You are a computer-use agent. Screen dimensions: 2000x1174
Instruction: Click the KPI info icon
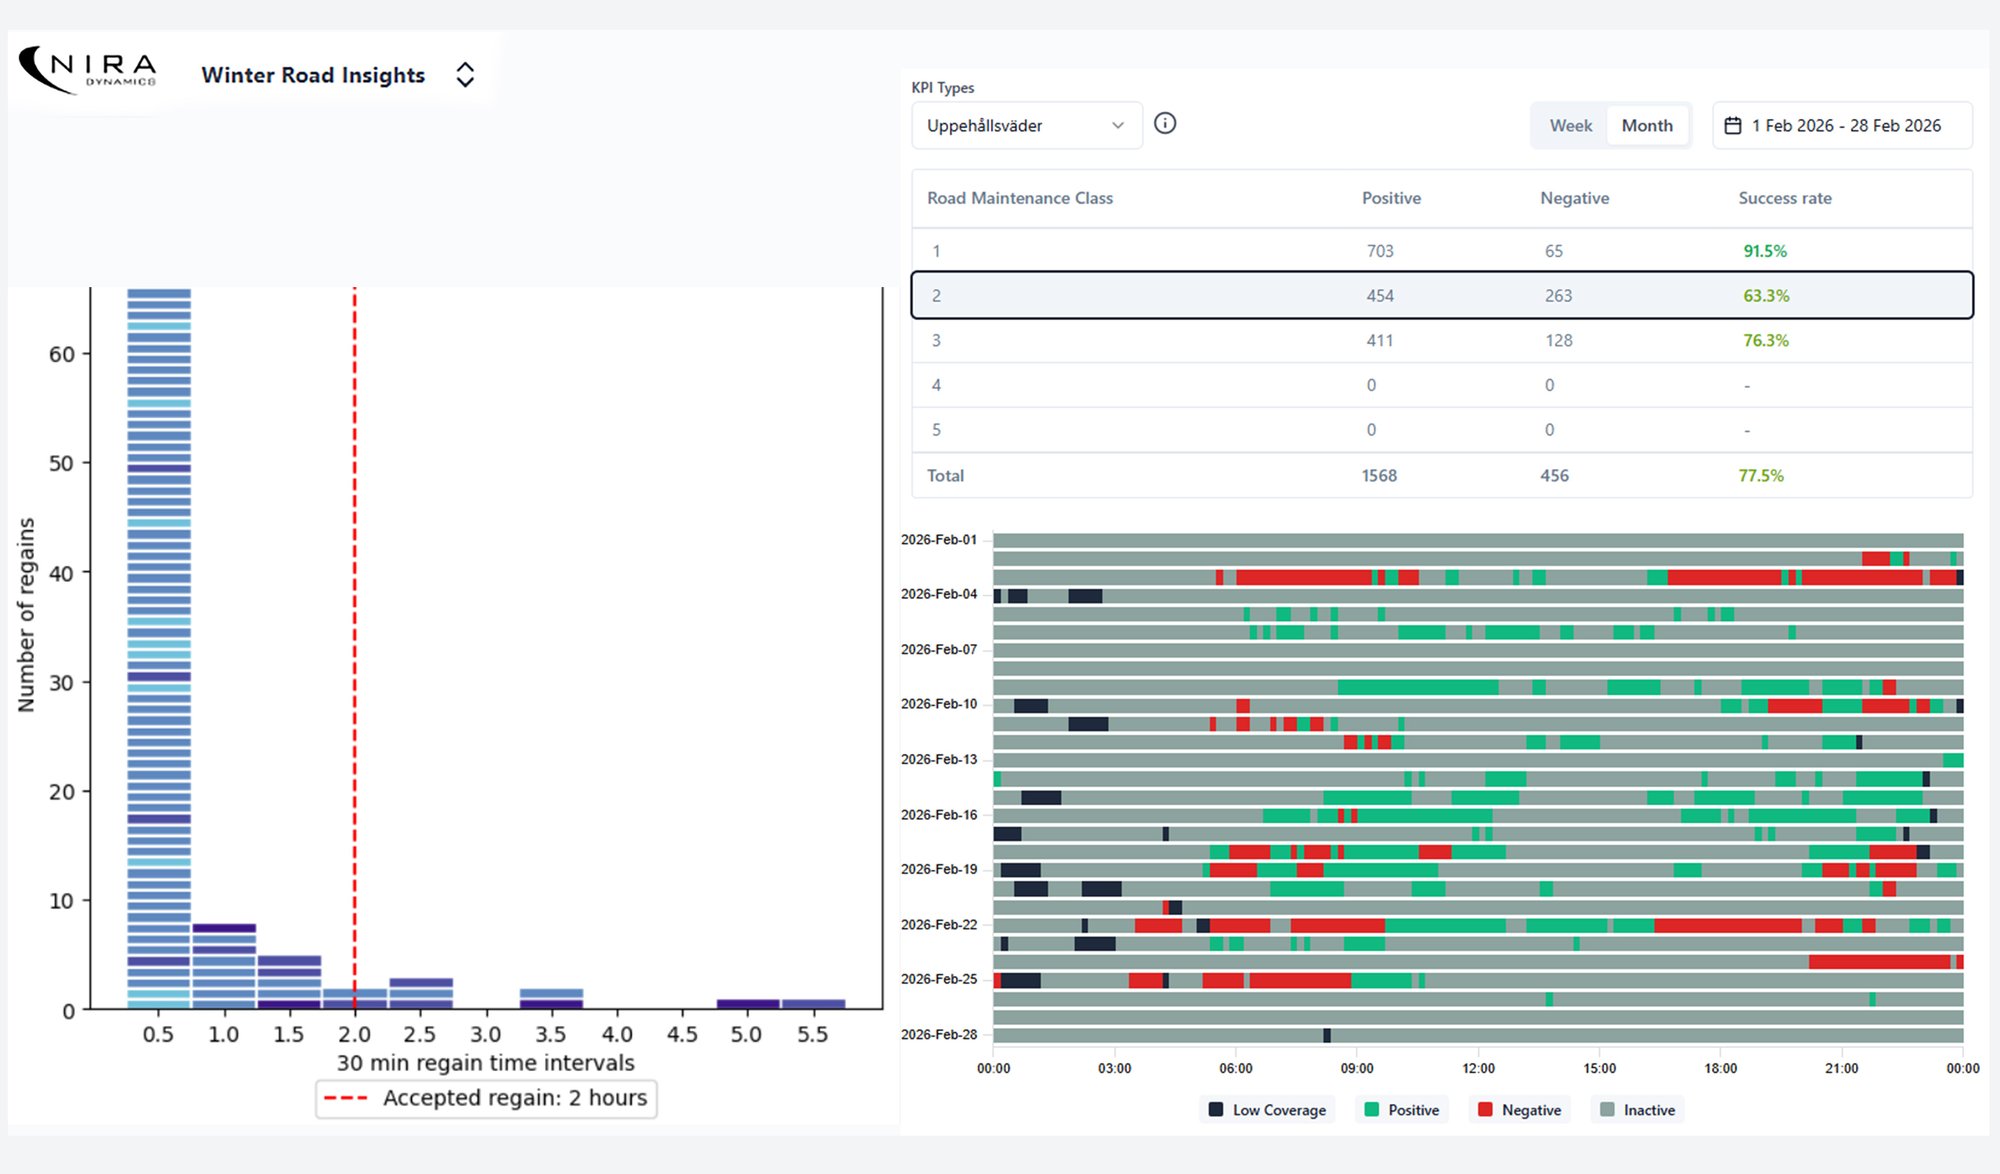(1165, 124)
